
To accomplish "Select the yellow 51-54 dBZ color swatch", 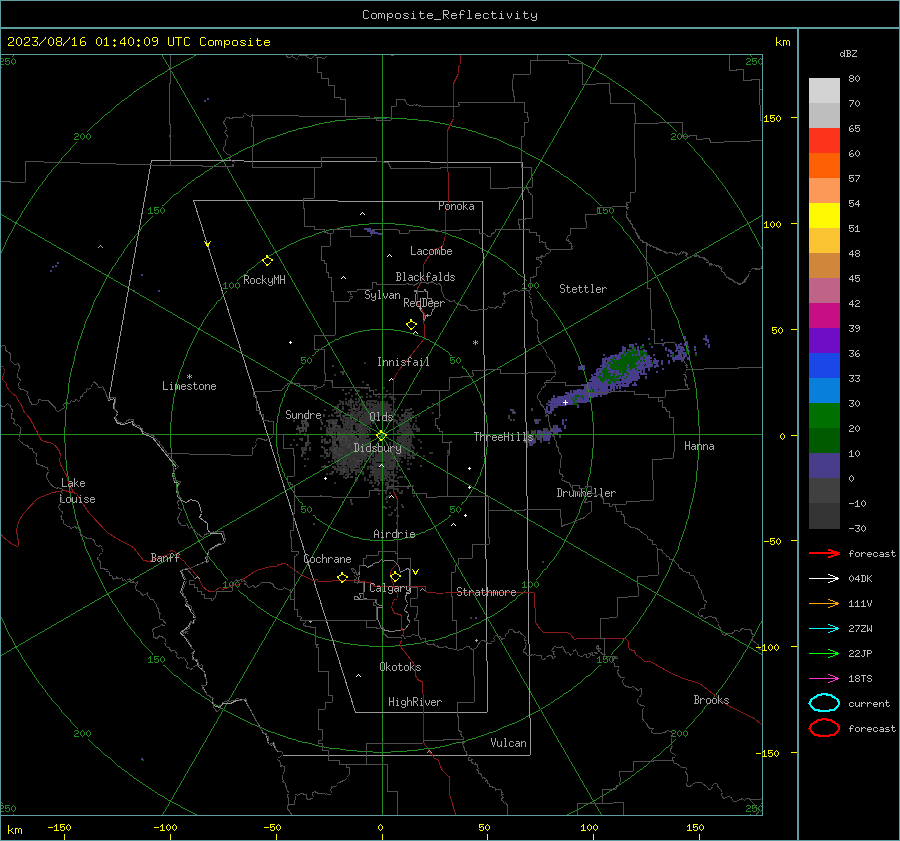I will click(x=824, y=215).
